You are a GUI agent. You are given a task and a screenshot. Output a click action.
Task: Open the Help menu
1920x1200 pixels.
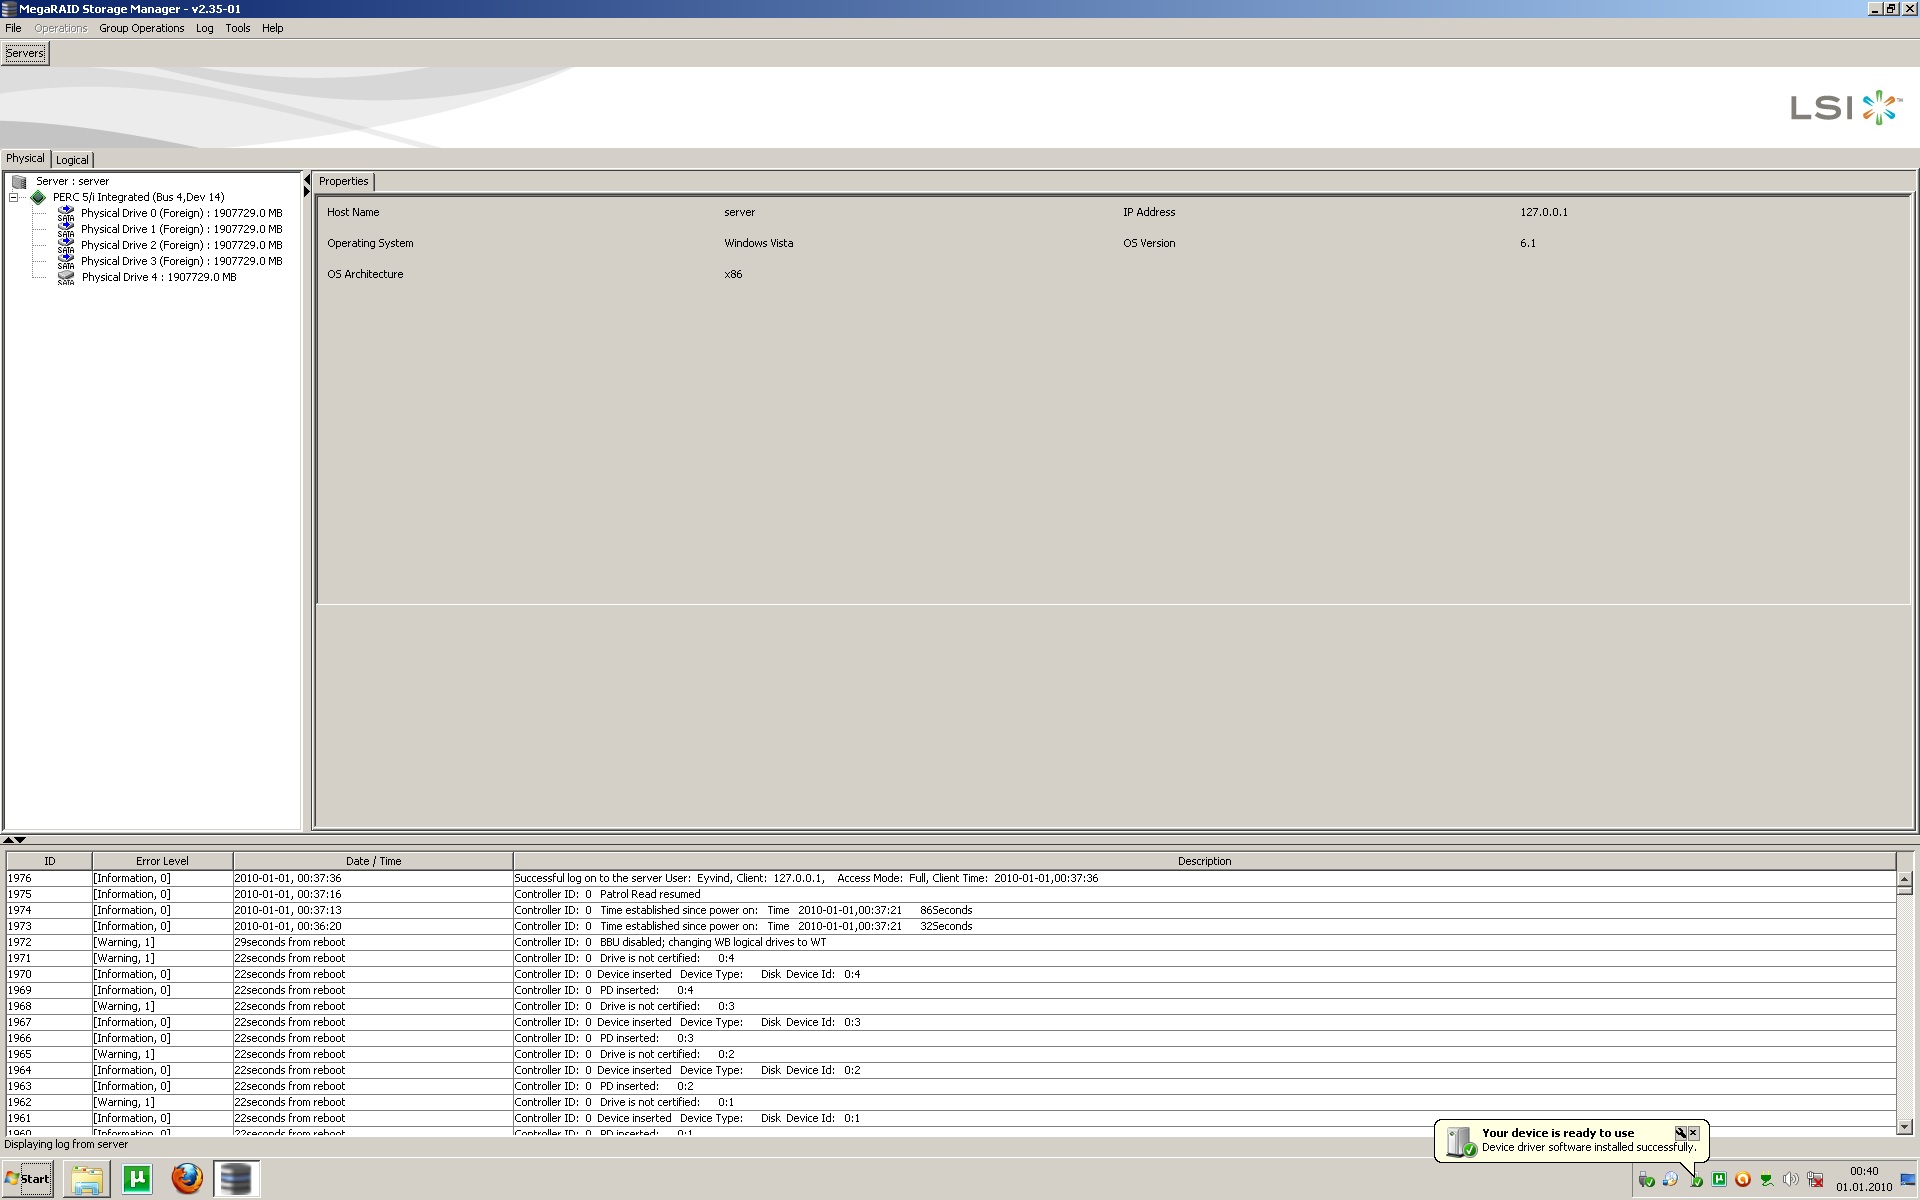point(273,28)
